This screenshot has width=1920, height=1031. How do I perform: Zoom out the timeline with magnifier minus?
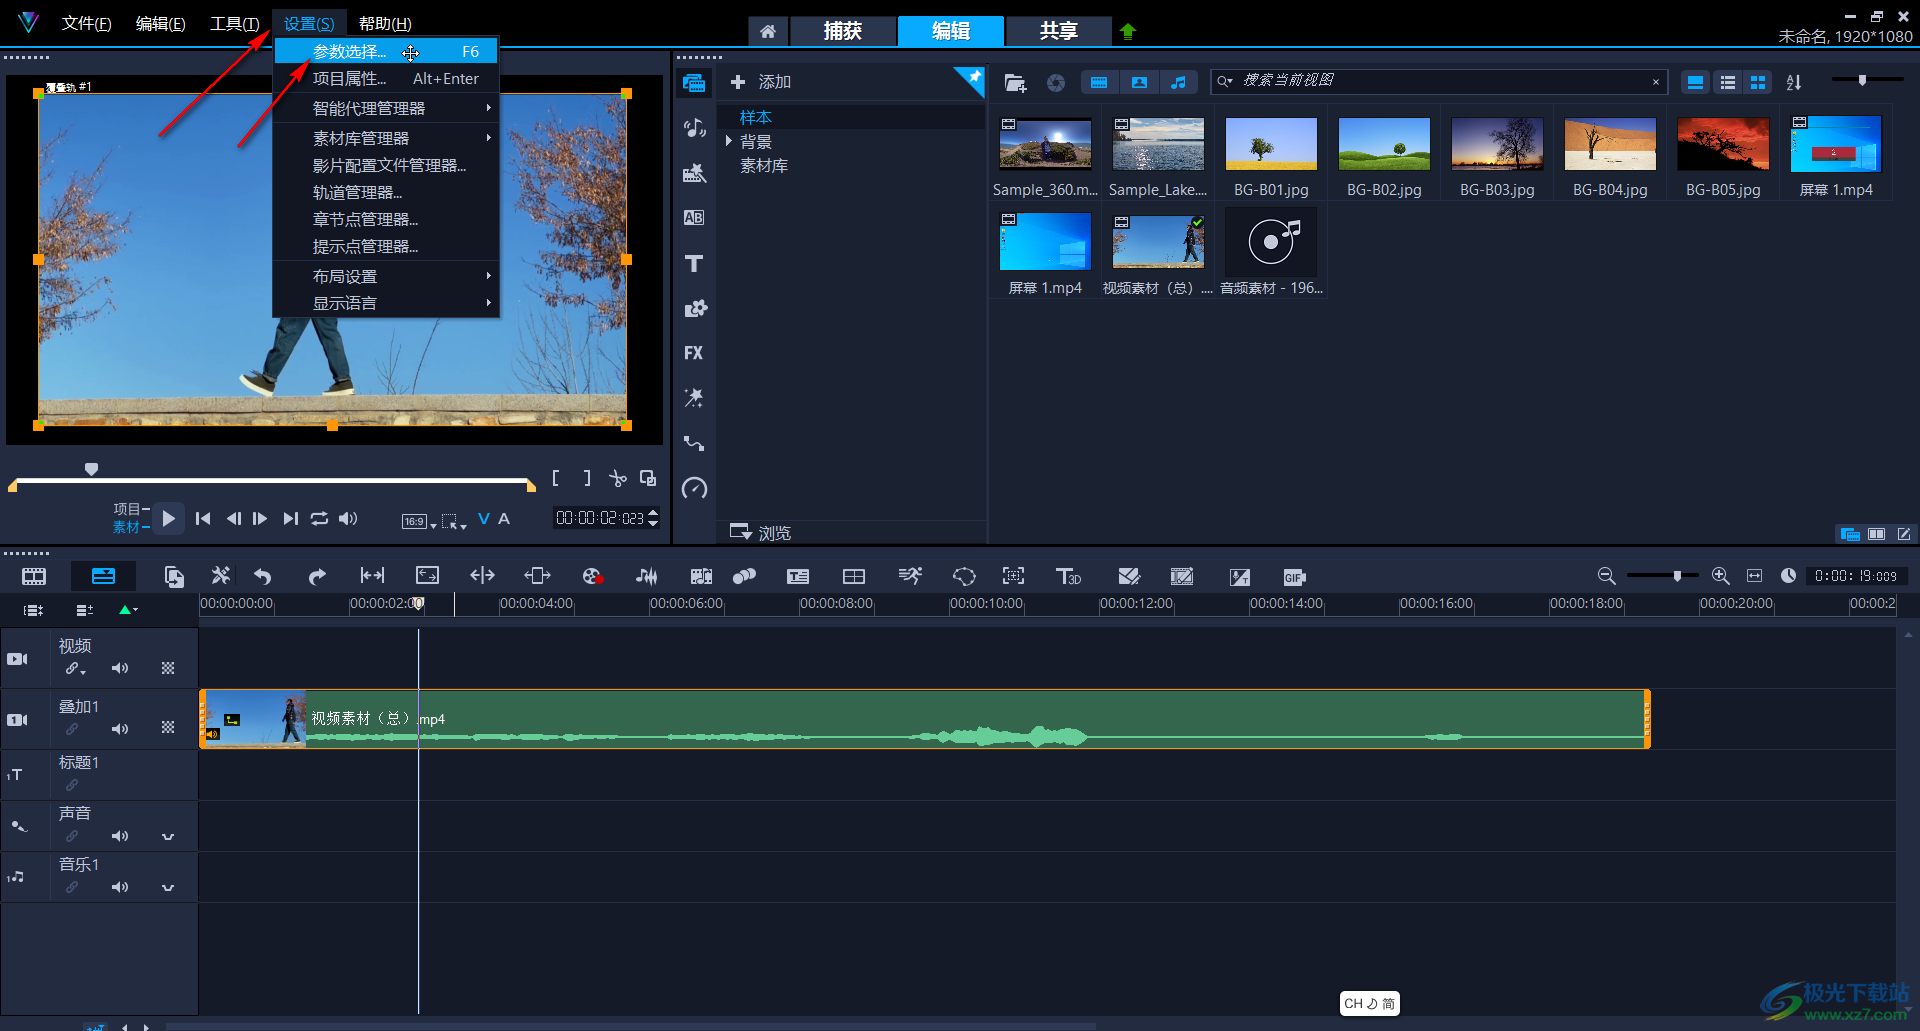tap(1606, 576)
